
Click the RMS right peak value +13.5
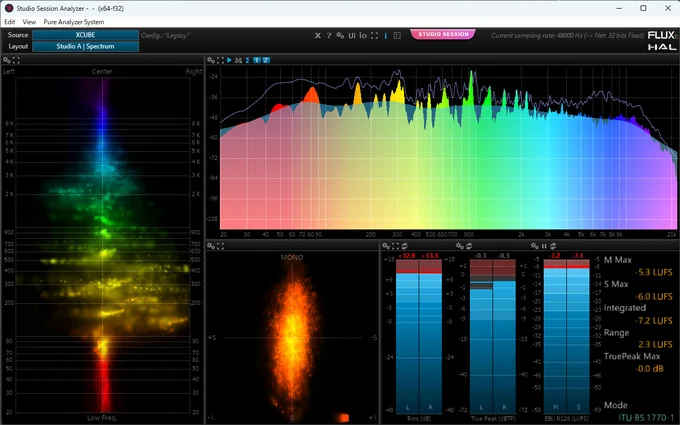click(430, 256)
